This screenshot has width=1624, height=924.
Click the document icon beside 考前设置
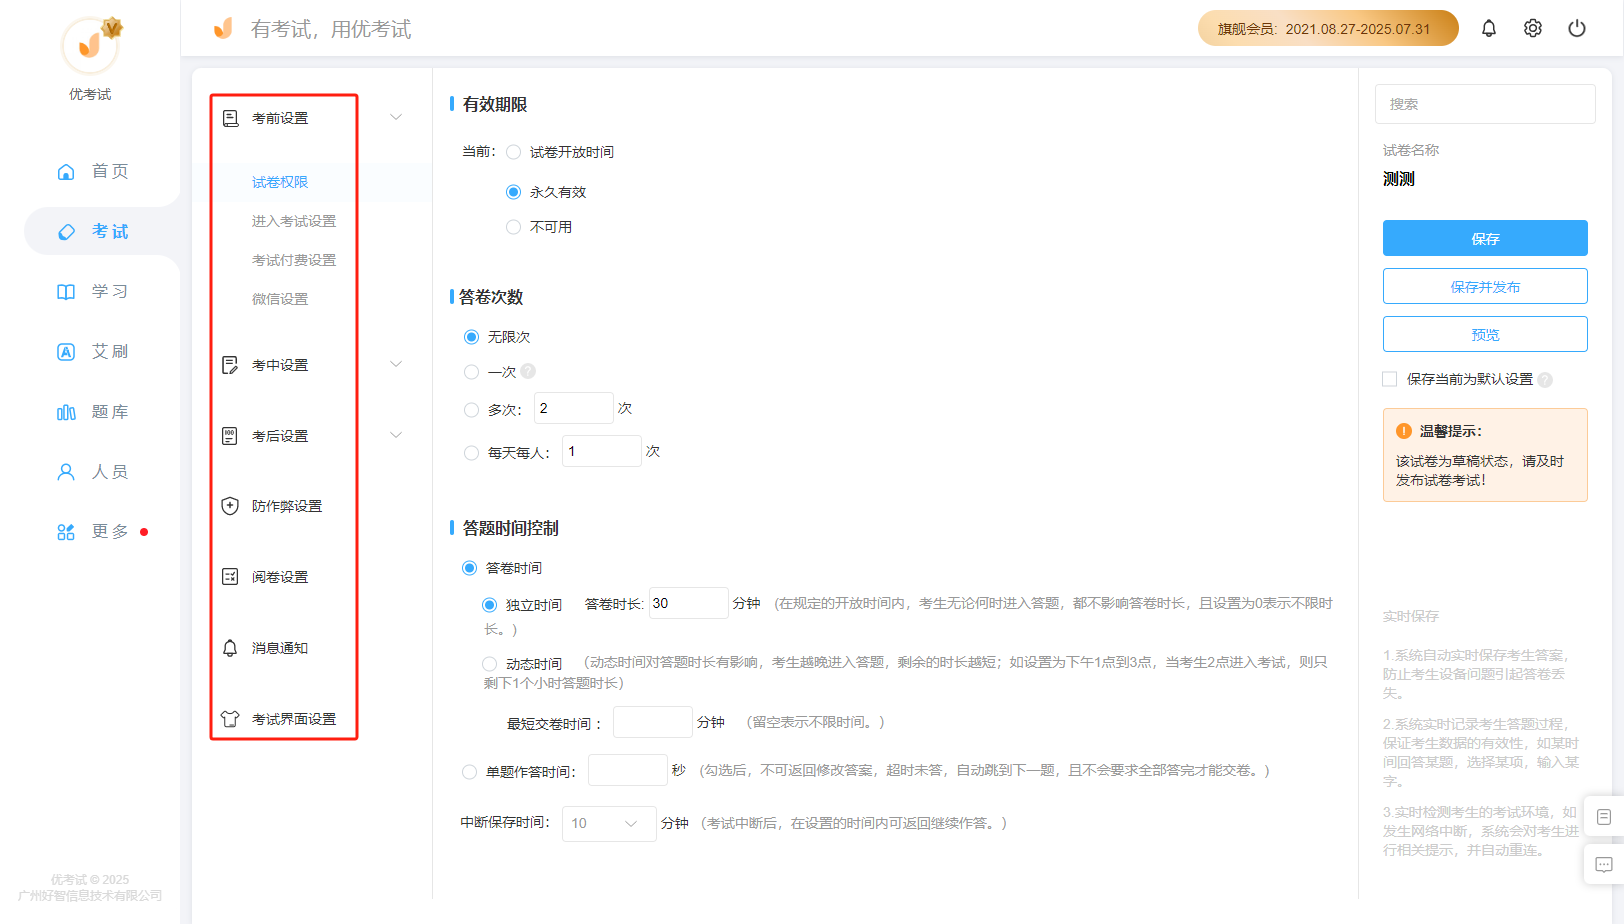230,118
